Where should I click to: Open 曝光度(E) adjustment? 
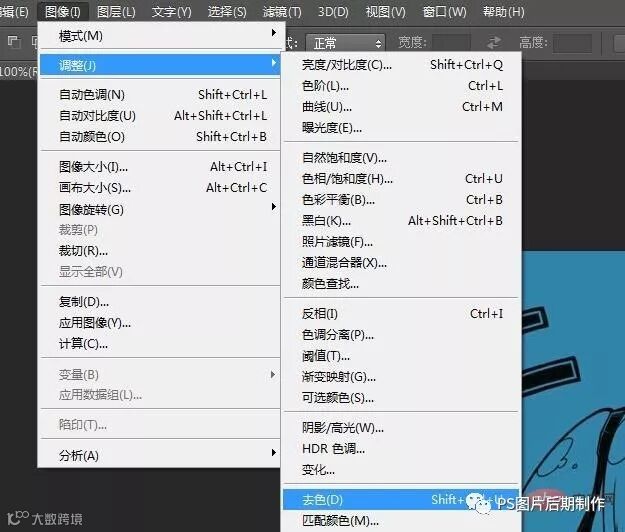click(x=401, y=128)
